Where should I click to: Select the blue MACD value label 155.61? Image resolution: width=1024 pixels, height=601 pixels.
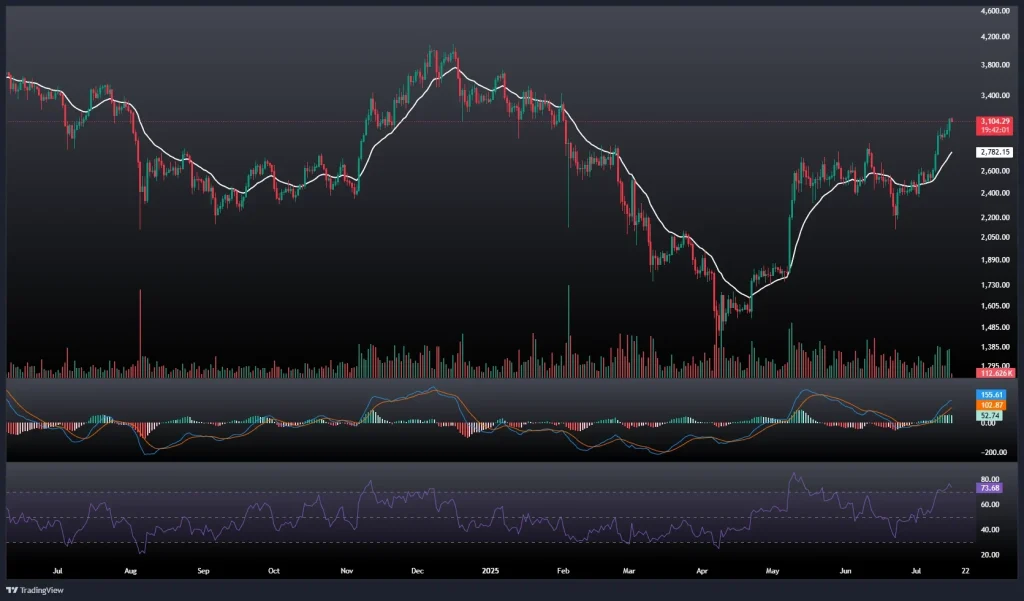click(992, 395)
